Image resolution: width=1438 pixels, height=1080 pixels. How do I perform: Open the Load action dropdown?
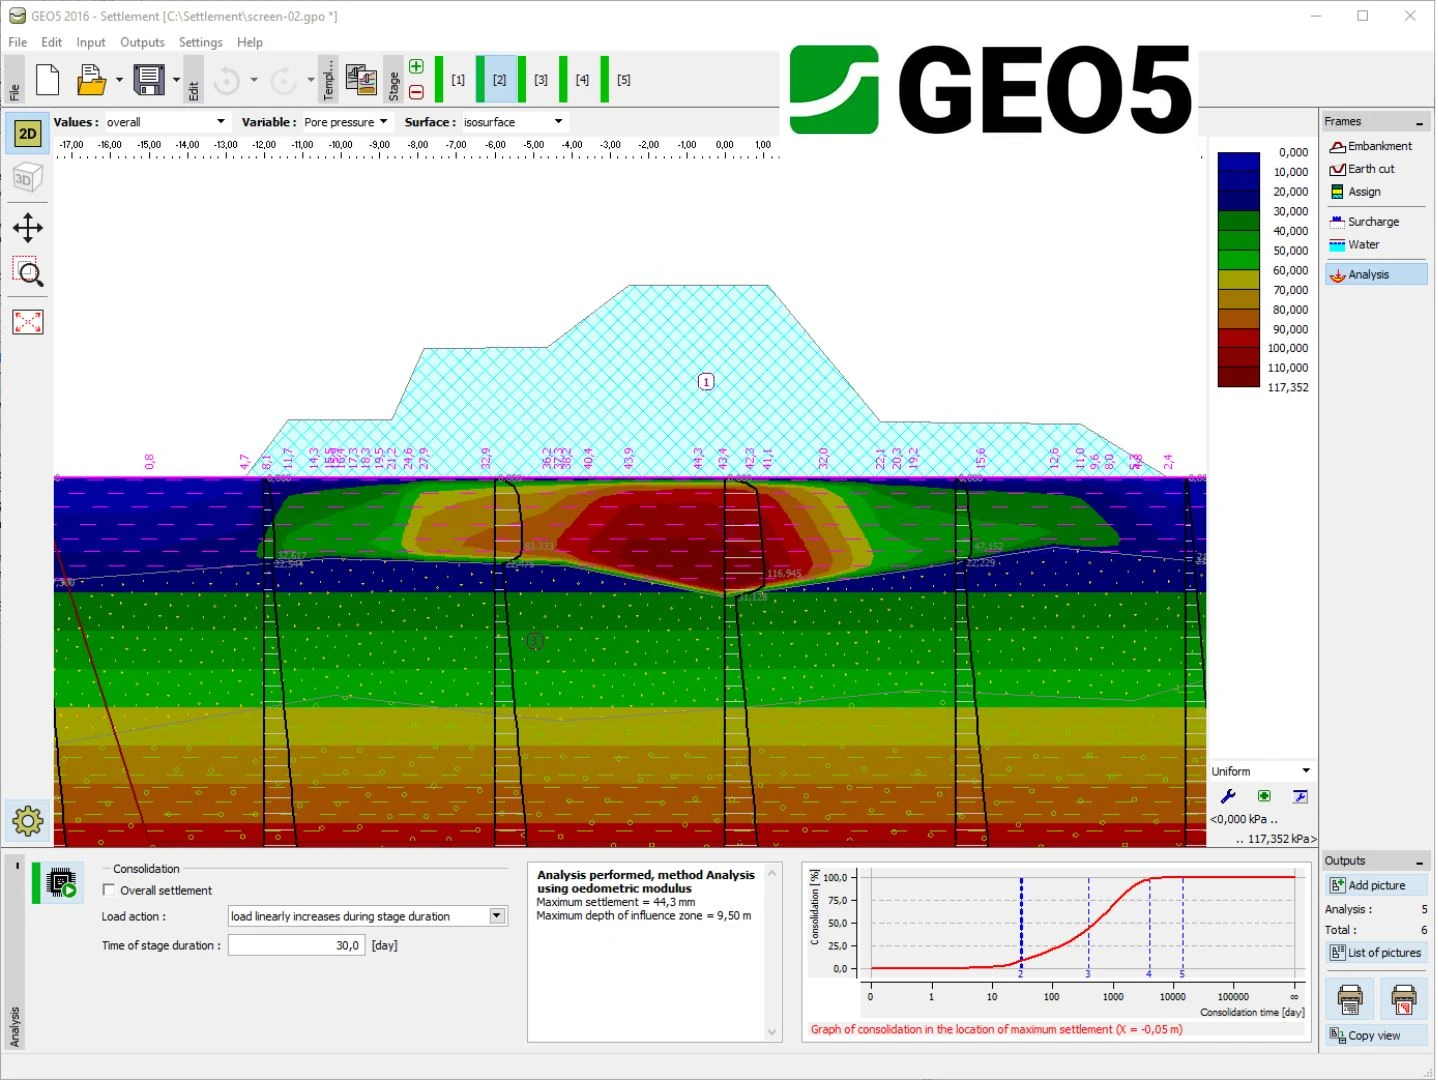pos(368,916)
